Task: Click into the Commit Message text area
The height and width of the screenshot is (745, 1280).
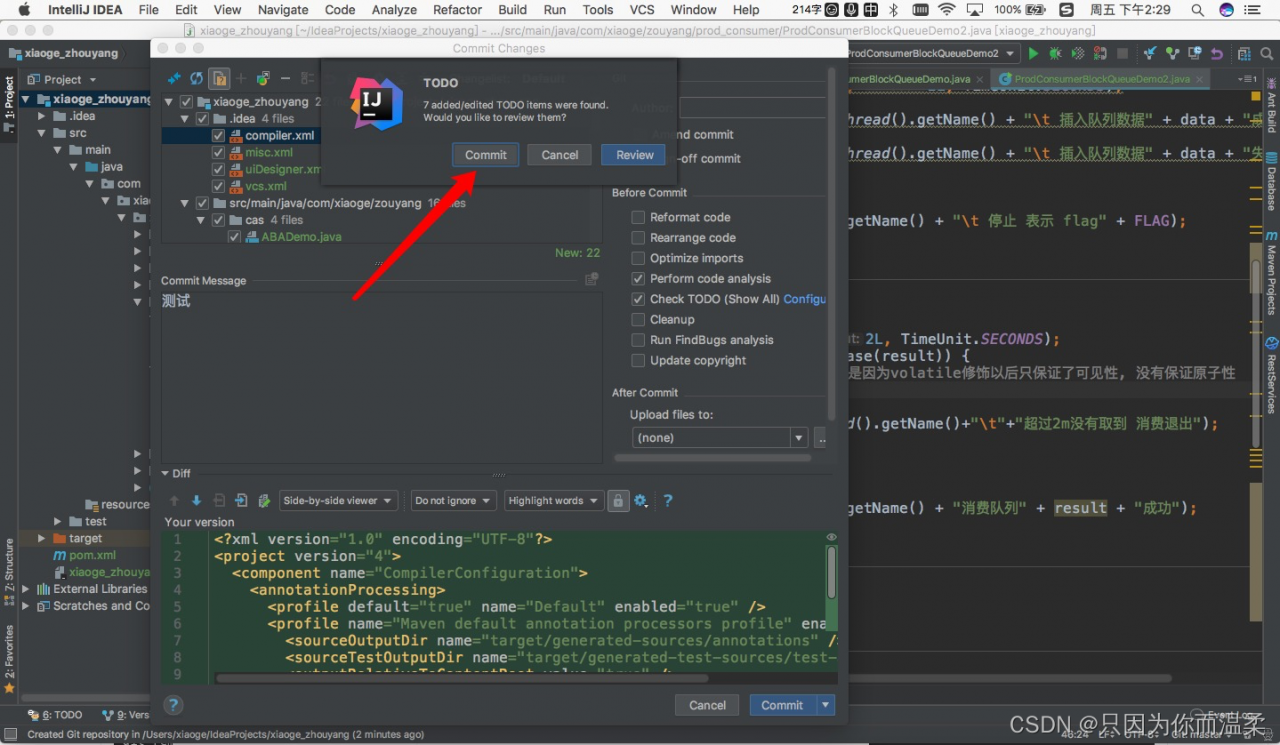Action: [381, 377]
